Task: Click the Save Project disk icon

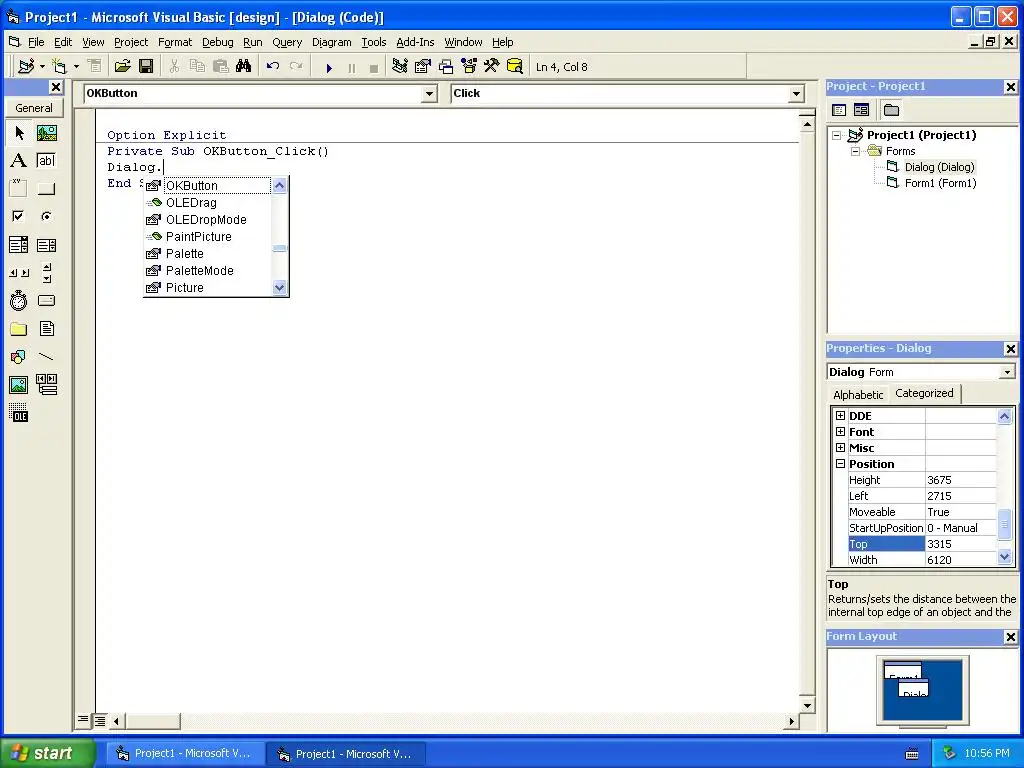Action: pos(146,66)
